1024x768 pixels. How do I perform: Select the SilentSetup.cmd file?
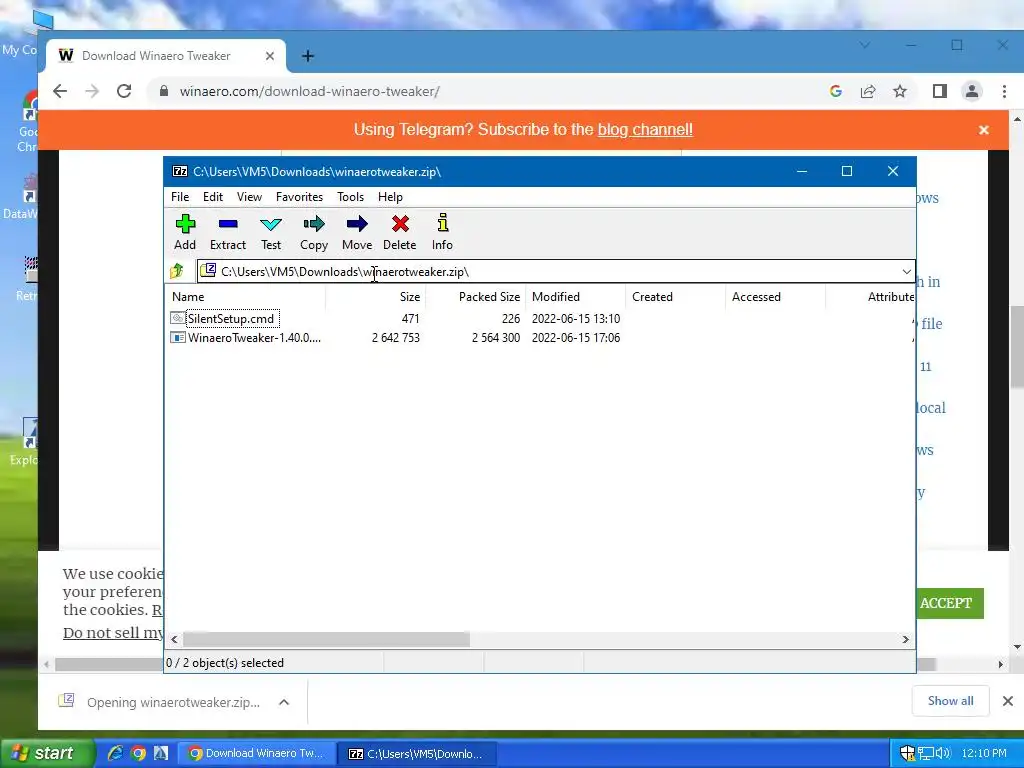[231, 319]
